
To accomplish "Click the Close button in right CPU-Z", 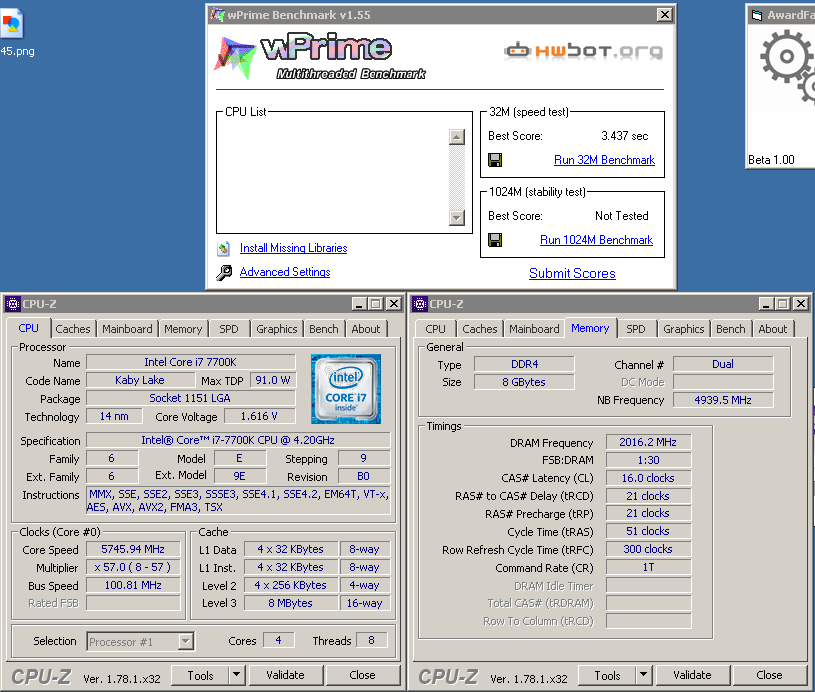I will (x=769, y=675).
